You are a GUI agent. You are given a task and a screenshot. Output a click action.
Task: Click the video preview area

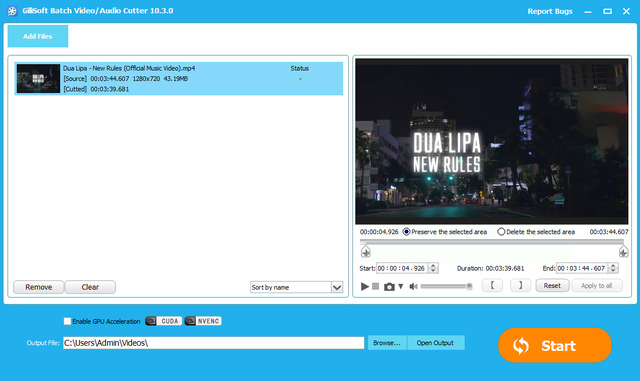click(491, 141)
